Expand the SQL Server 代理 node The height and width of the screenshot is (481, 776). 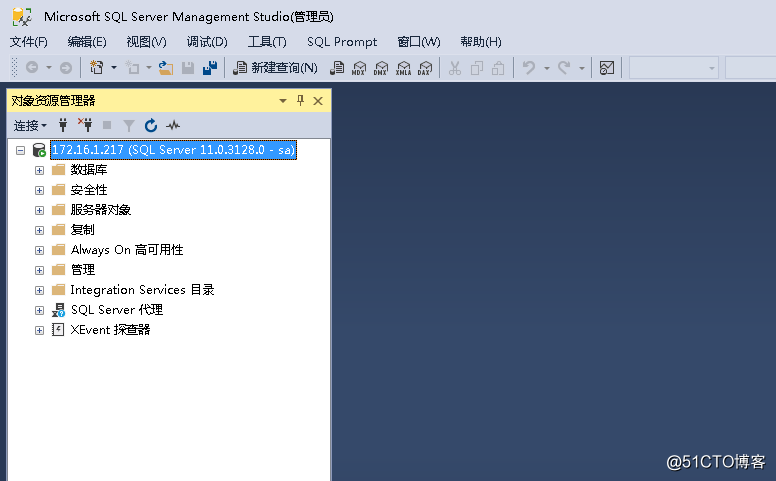[x=40, y=310]
